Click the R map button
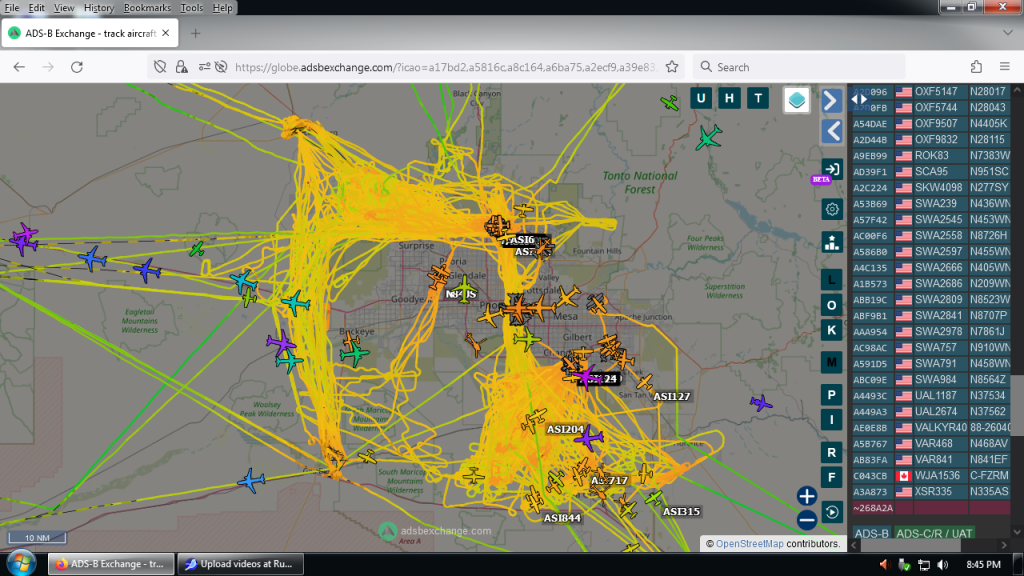This screenshot has width=1024, height=576. [x=831, y=453]
